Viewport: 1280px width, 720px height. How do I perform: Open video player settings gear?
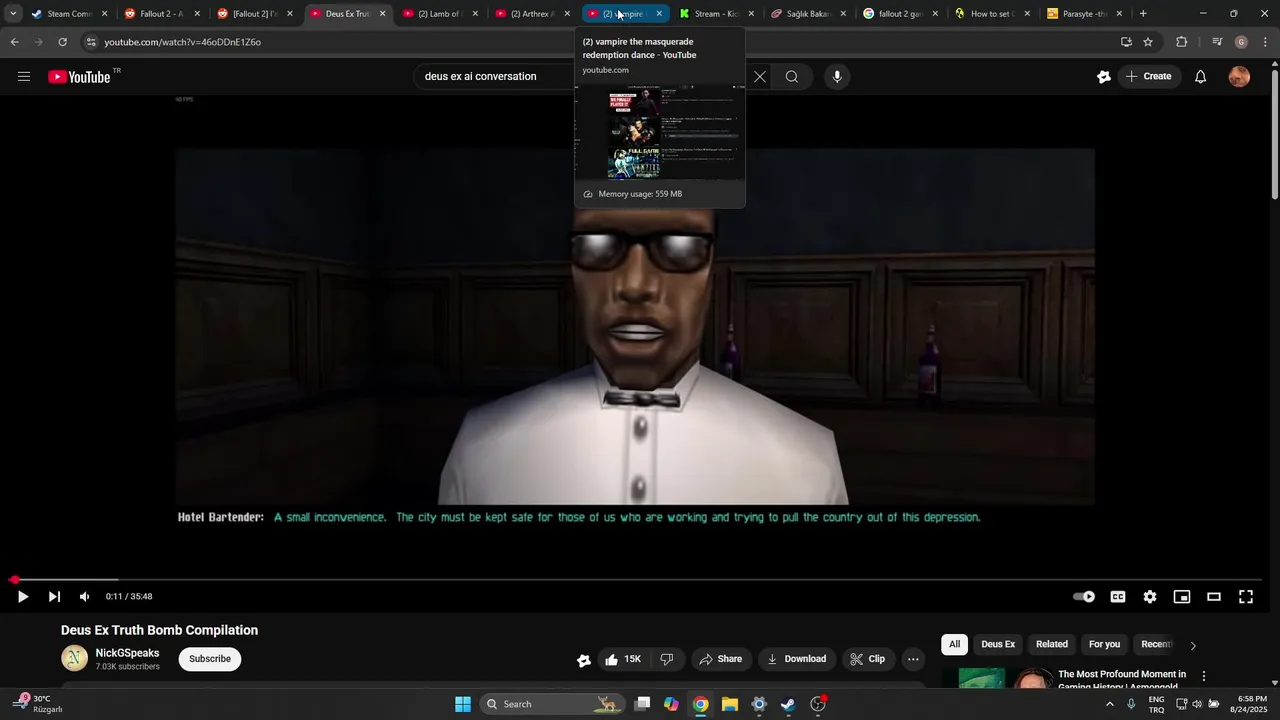[x=1150, y=597]
